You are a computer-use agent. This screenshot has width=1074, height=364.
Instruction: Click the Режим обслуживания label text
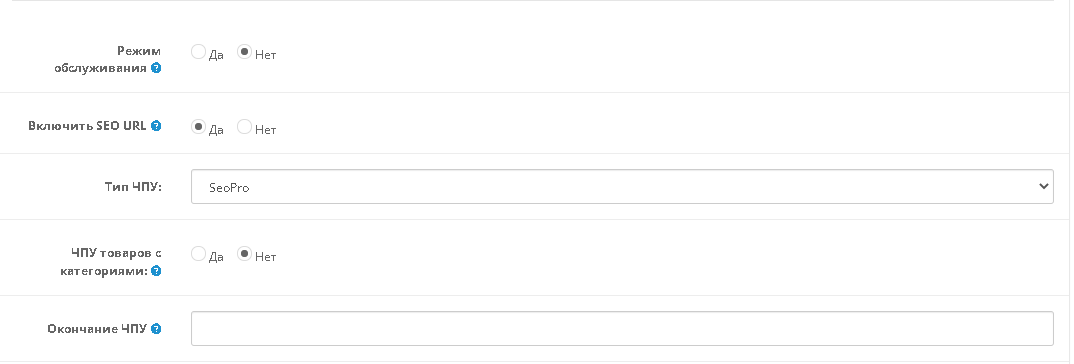pos(108,60)
